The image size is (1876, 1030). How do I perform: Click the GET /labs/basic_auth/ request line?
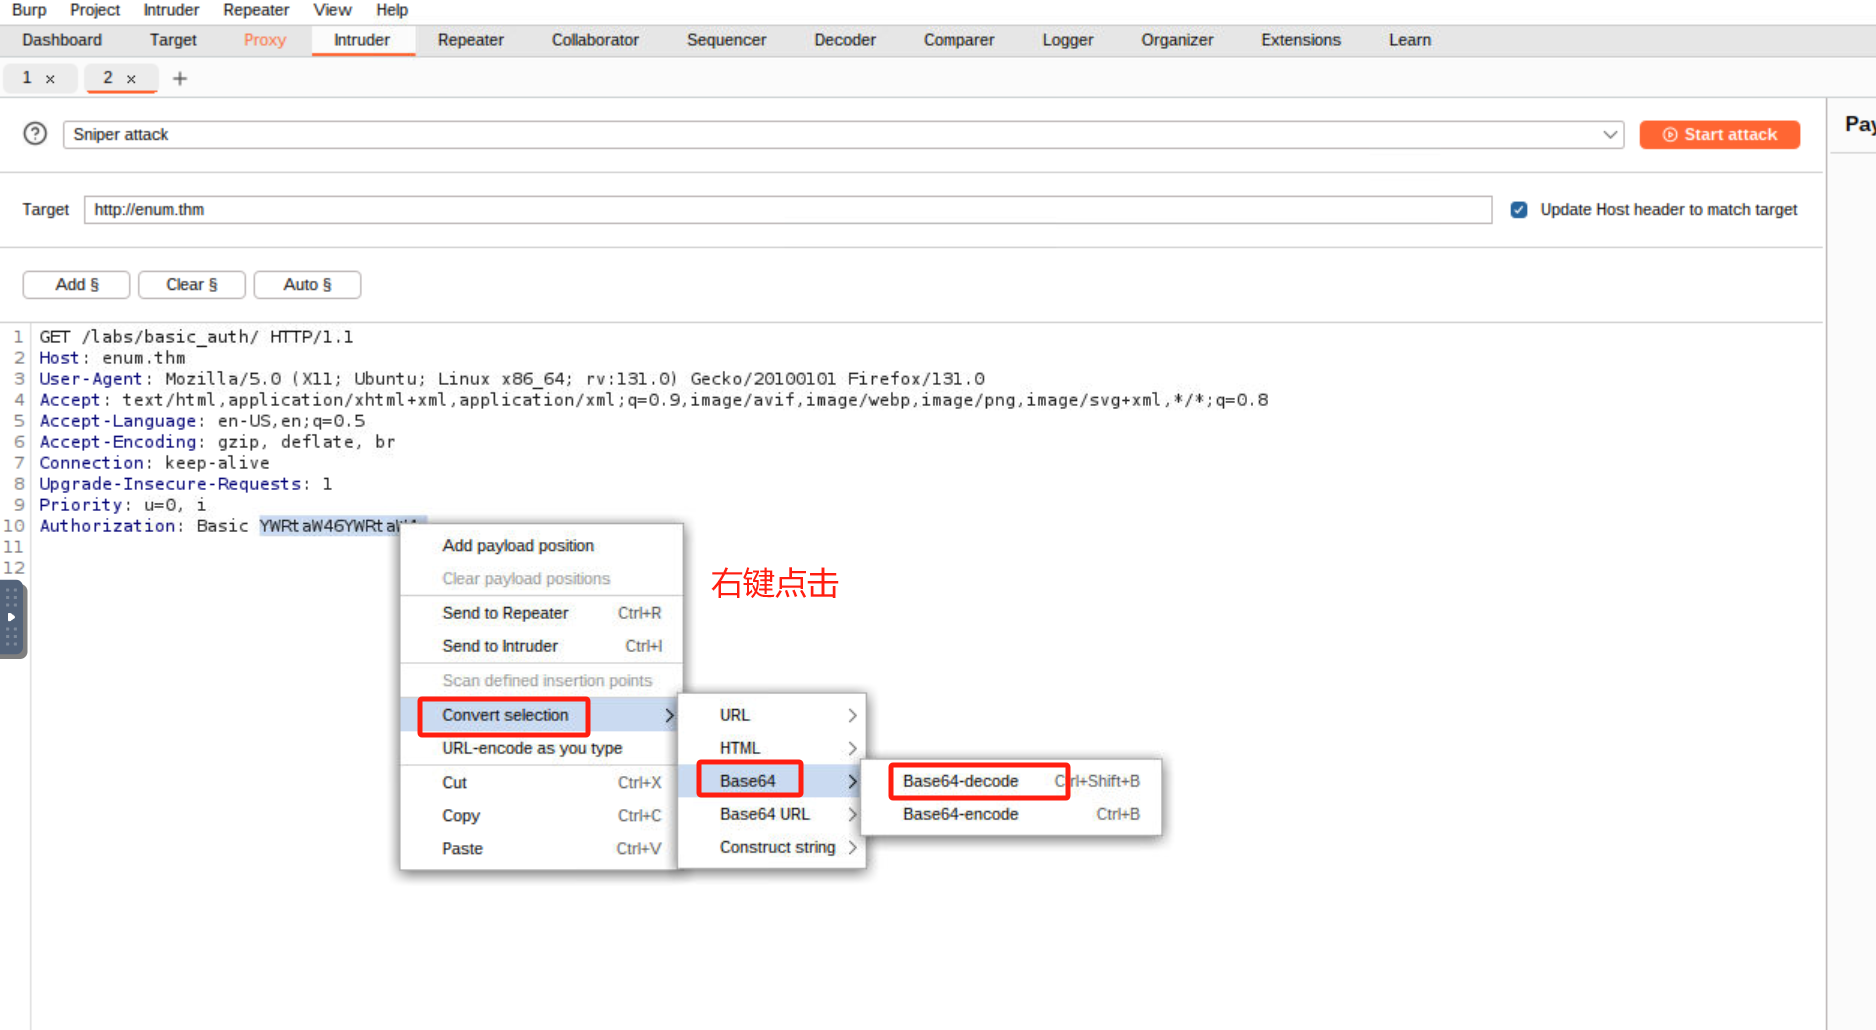pos(196,337)
